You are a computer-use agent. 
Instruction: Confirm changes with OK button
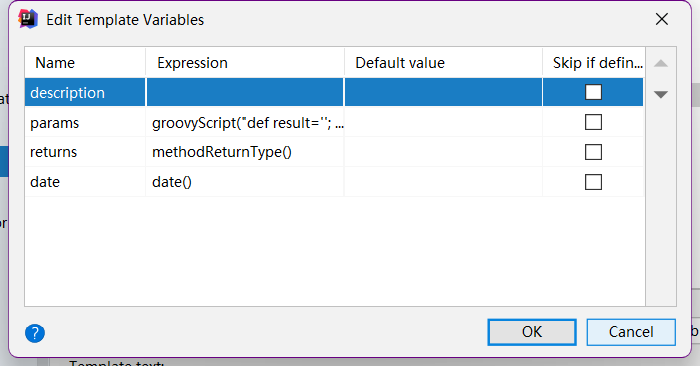(x=532, y=332)
